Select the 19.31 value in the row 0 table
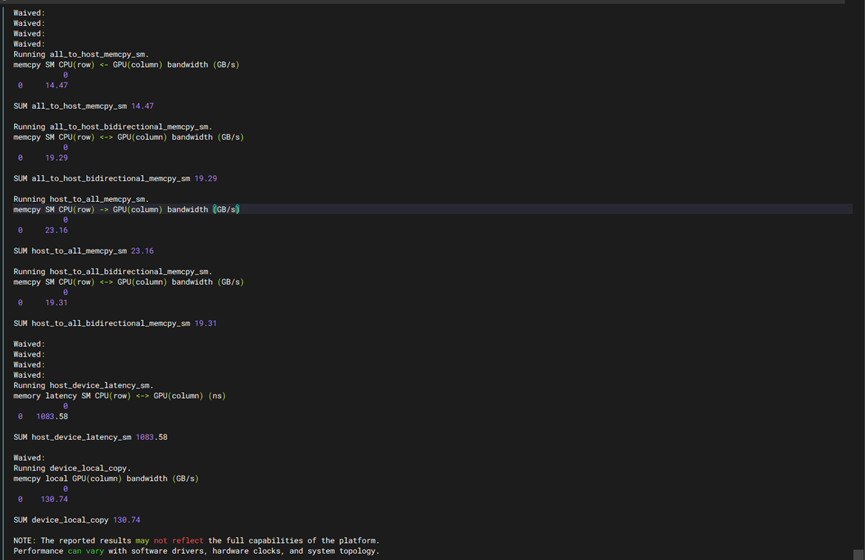The width and height of the screenshot is (865, 560). point(56,303)
